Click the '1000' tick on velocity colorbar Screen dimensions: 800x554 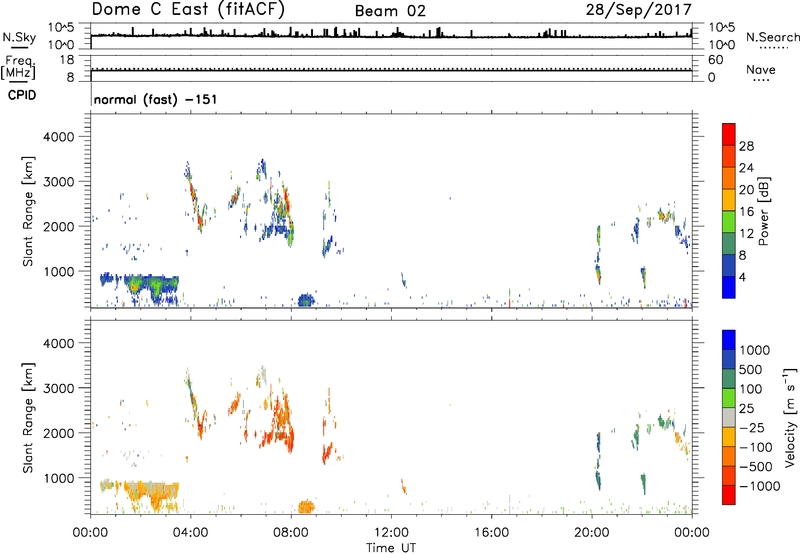point(755,350)
